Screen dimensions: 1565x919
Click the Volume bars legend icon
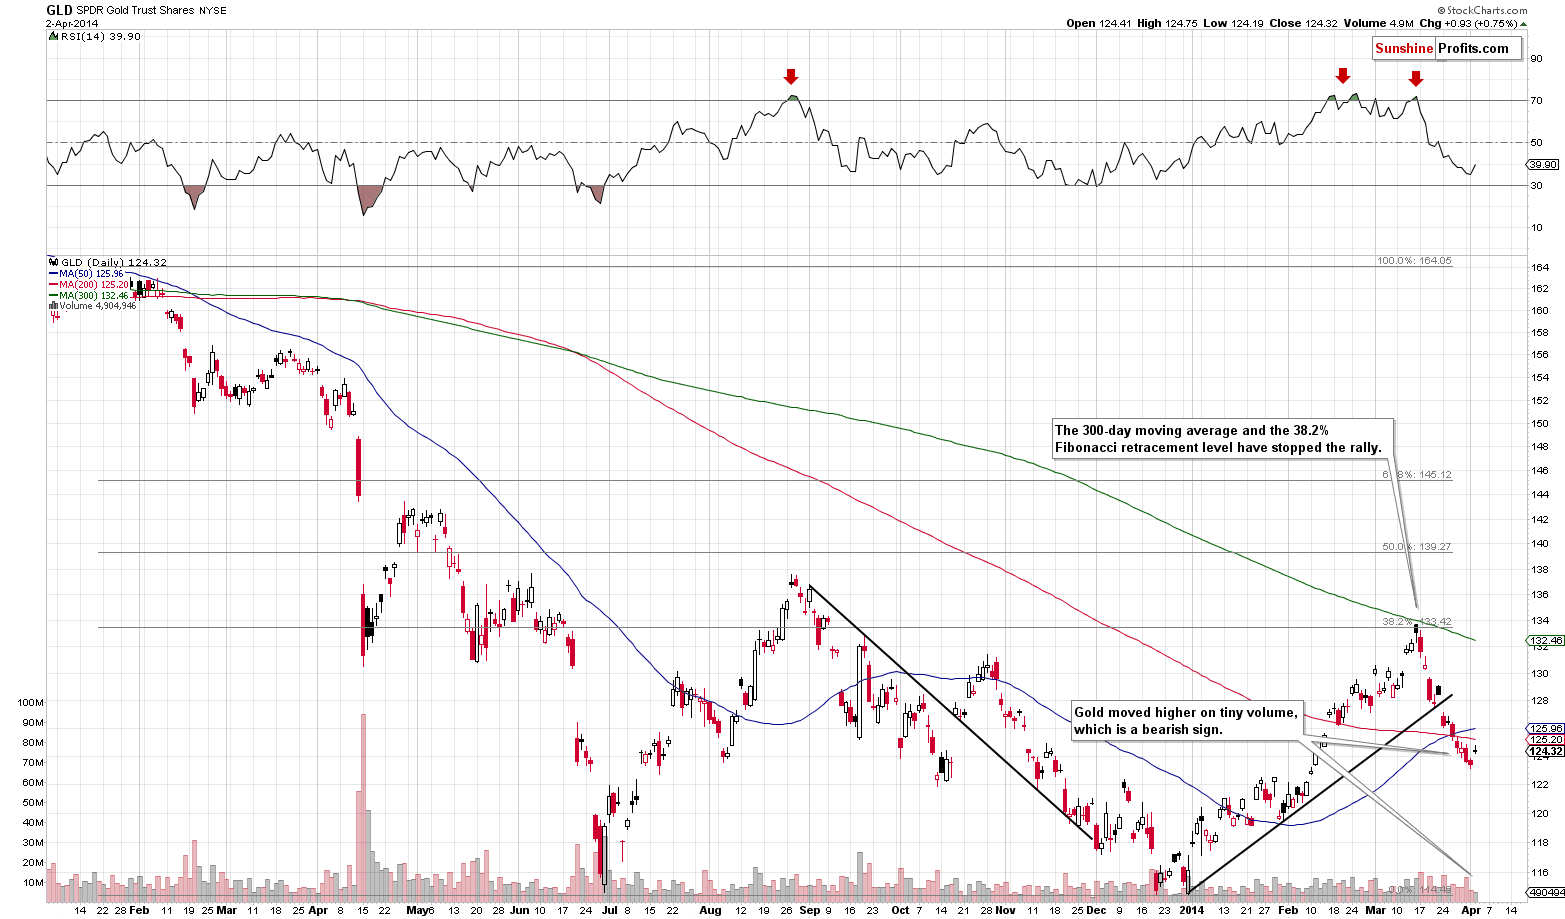click(53, 306)
